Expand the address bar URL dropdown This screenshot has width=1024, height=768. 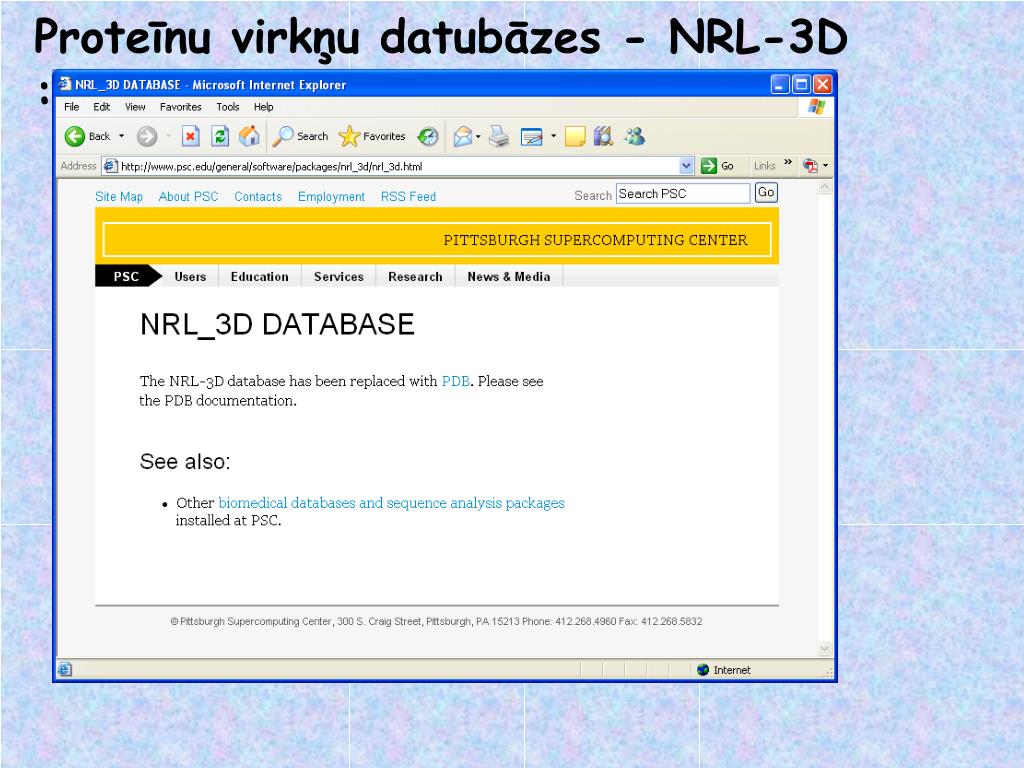[686, 166]
